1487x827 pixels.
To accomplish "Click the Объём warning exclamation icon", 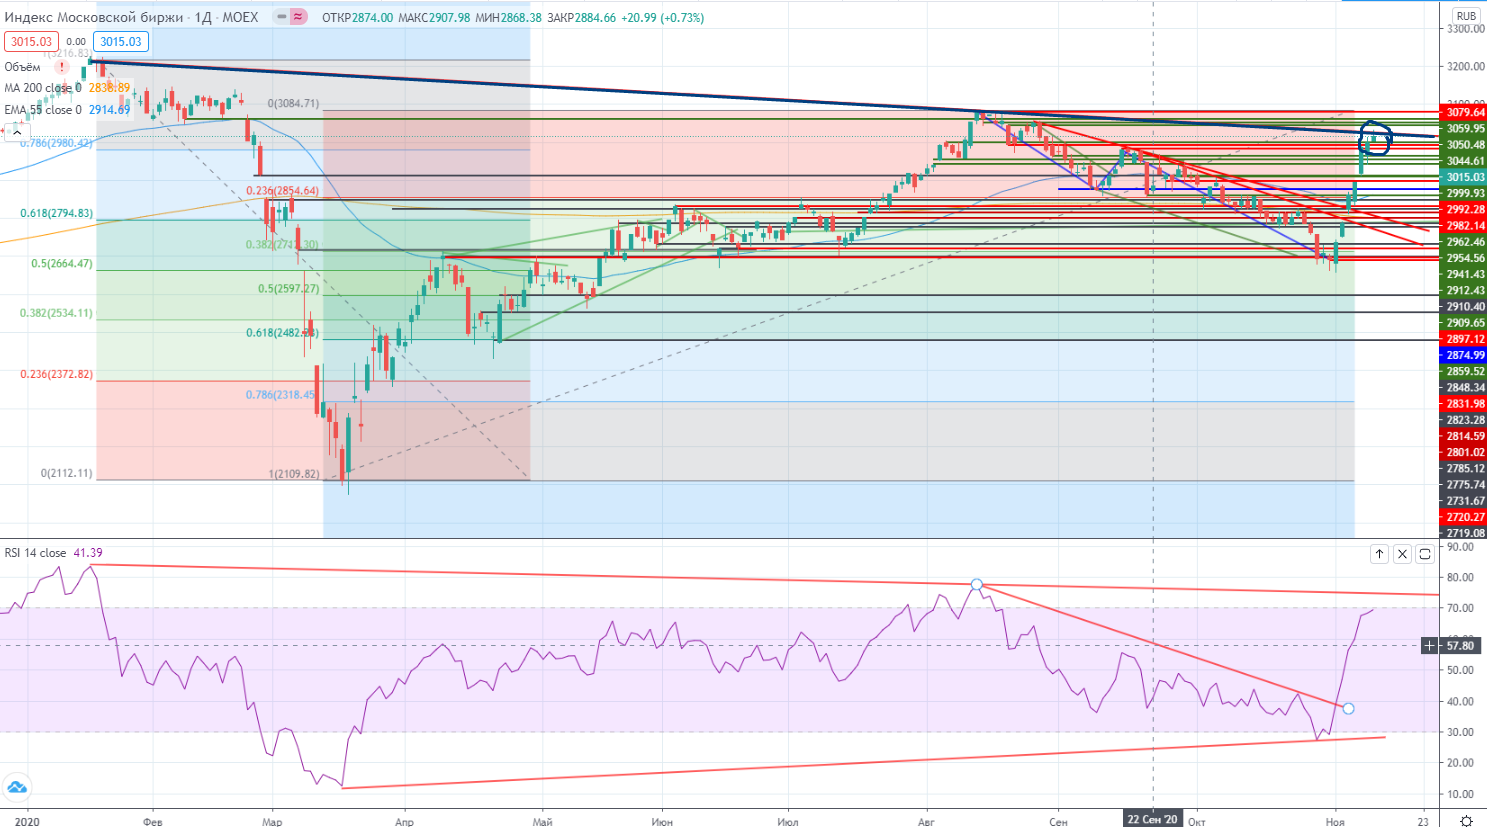I will coord(62,67).
